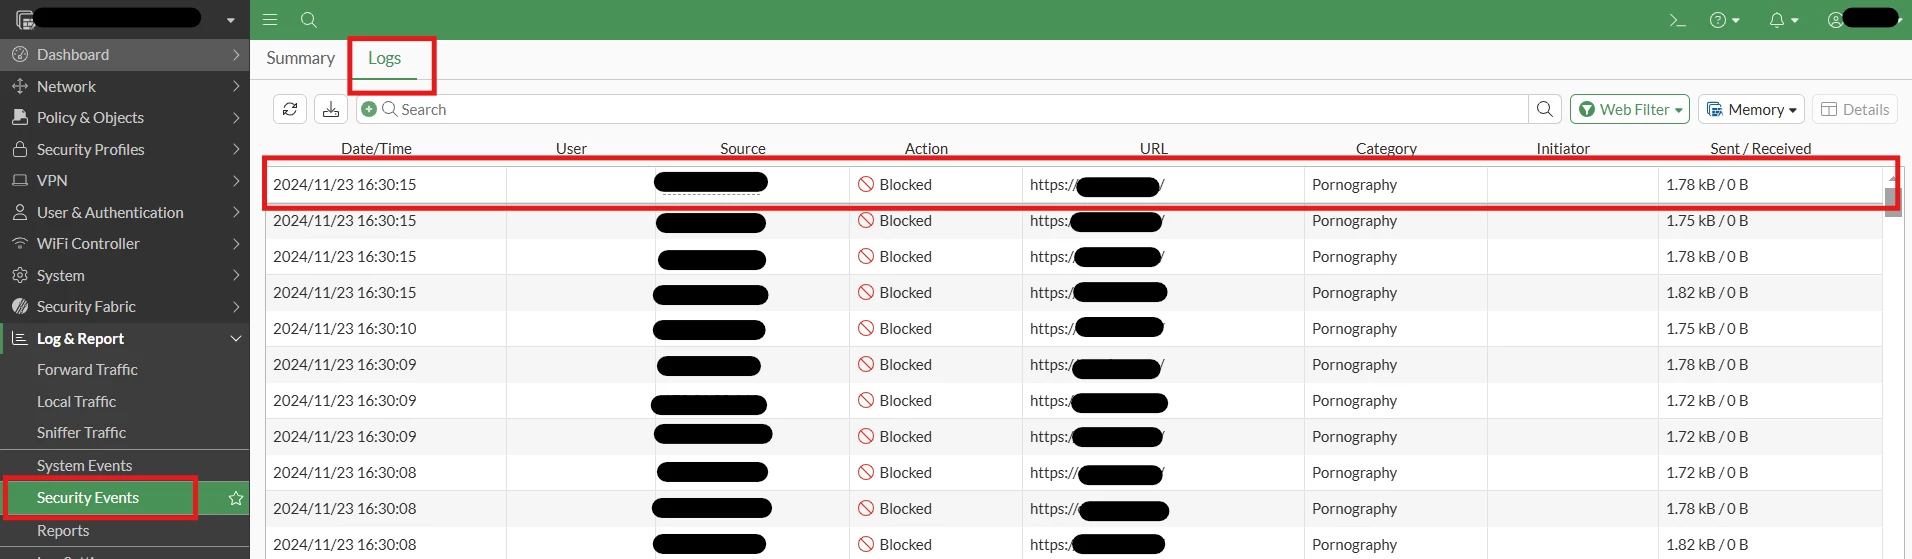Expand User & Authentication sidebar menu
Viewport: 1912px width, 559px height.
[124, 213]
